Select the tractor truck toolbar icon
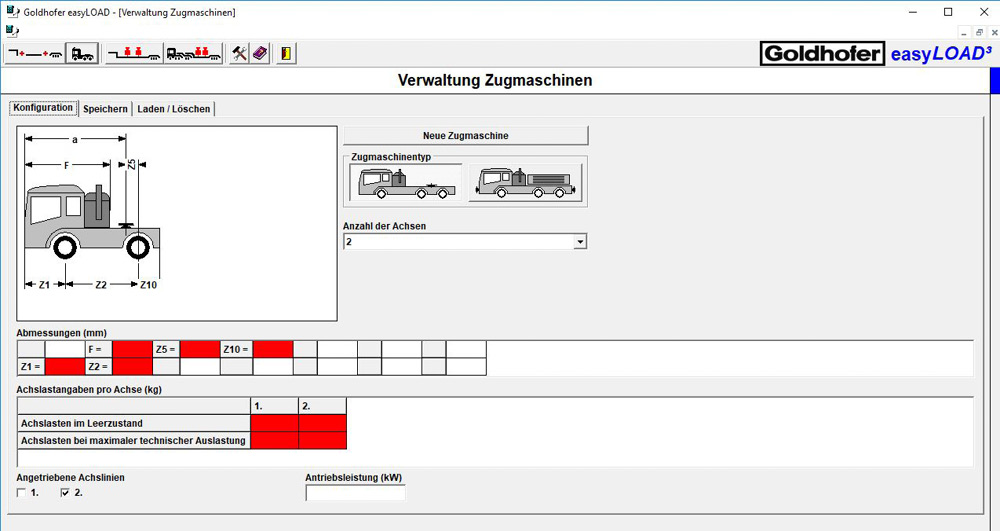1000x531 pixels. [82, 54]
